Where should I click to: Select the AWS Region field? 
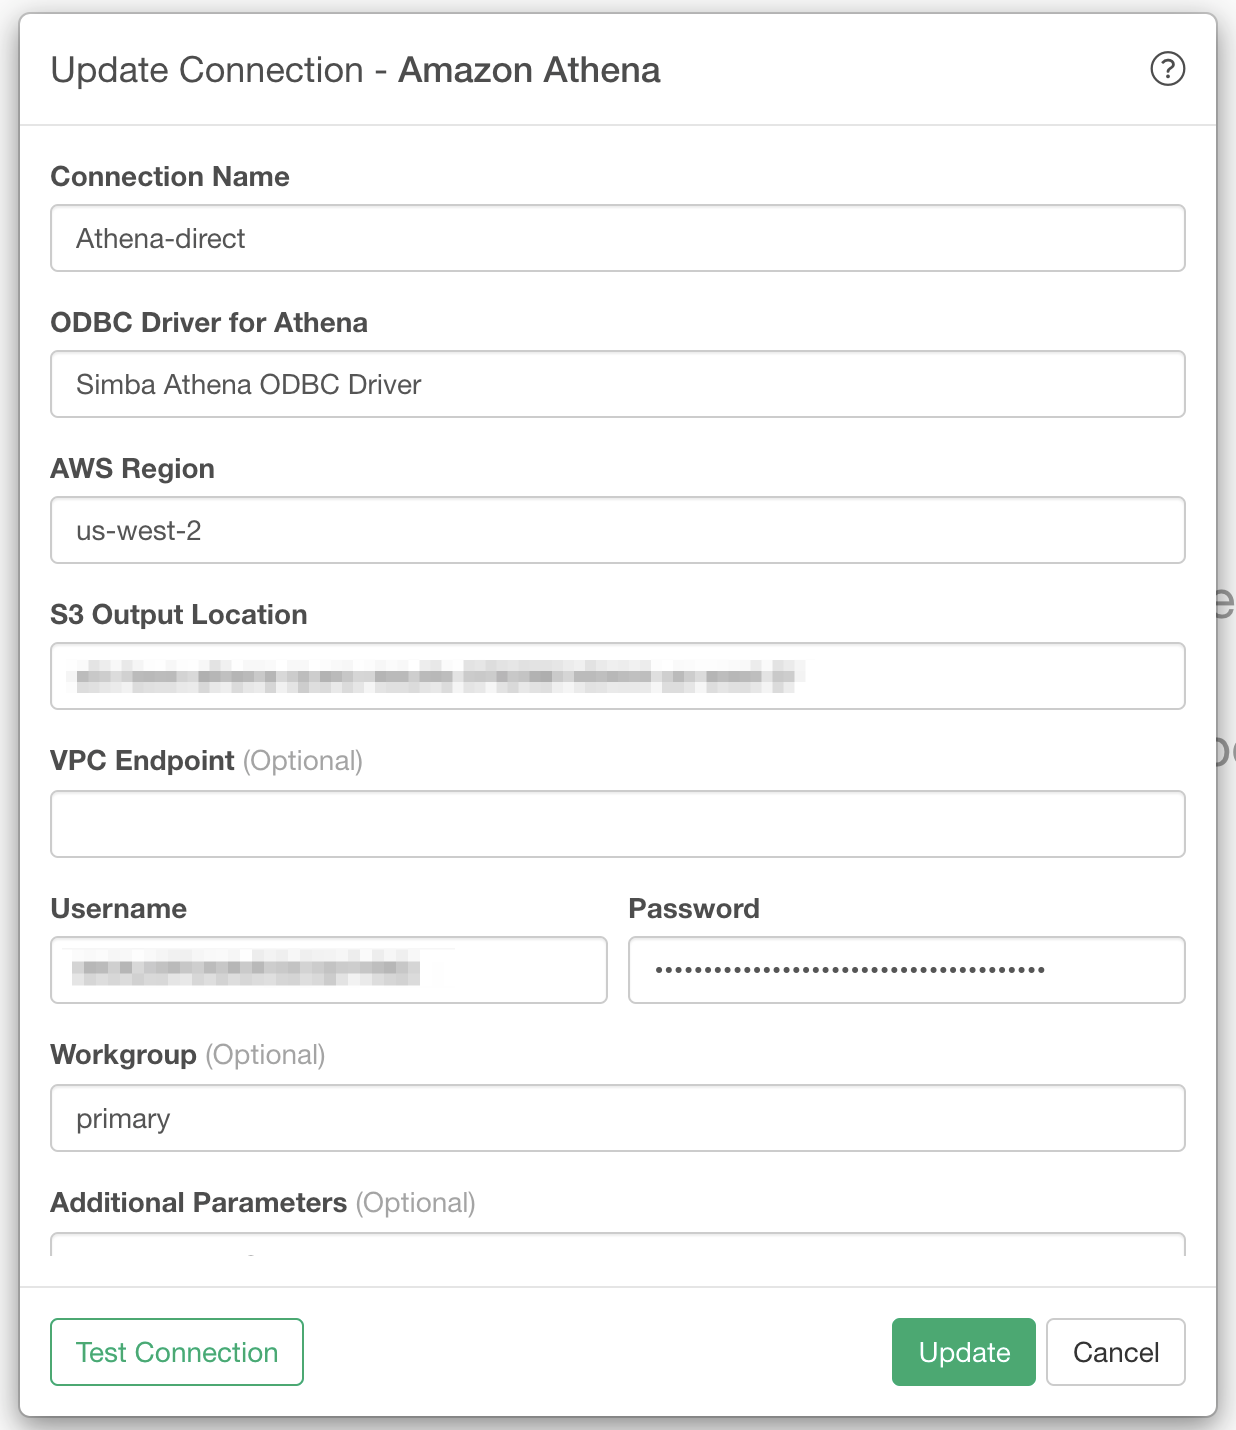point(618,530)
